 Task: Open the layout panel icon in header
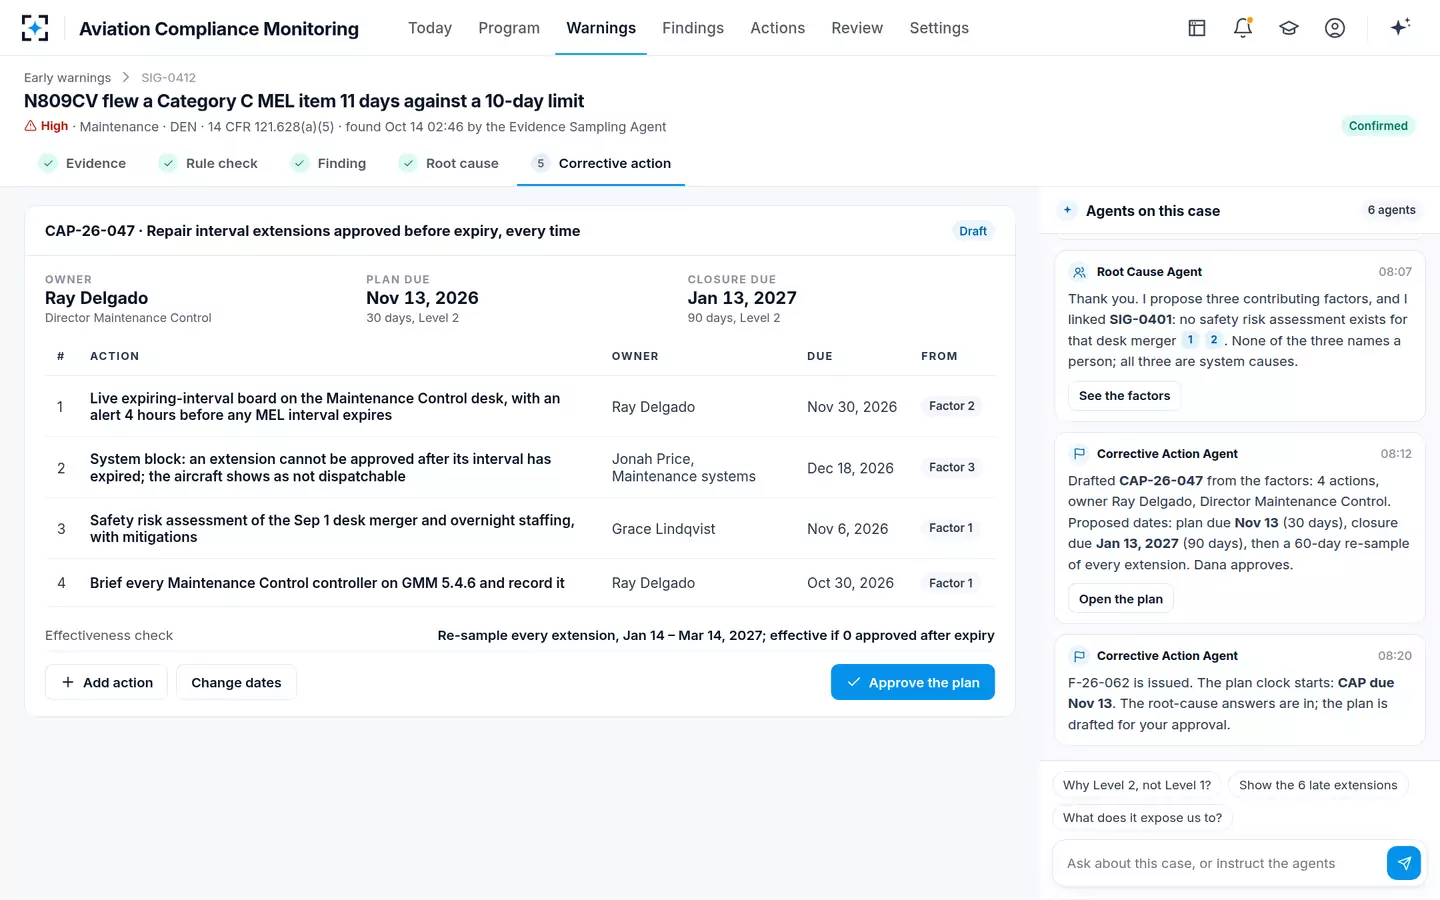[1197, 28]
